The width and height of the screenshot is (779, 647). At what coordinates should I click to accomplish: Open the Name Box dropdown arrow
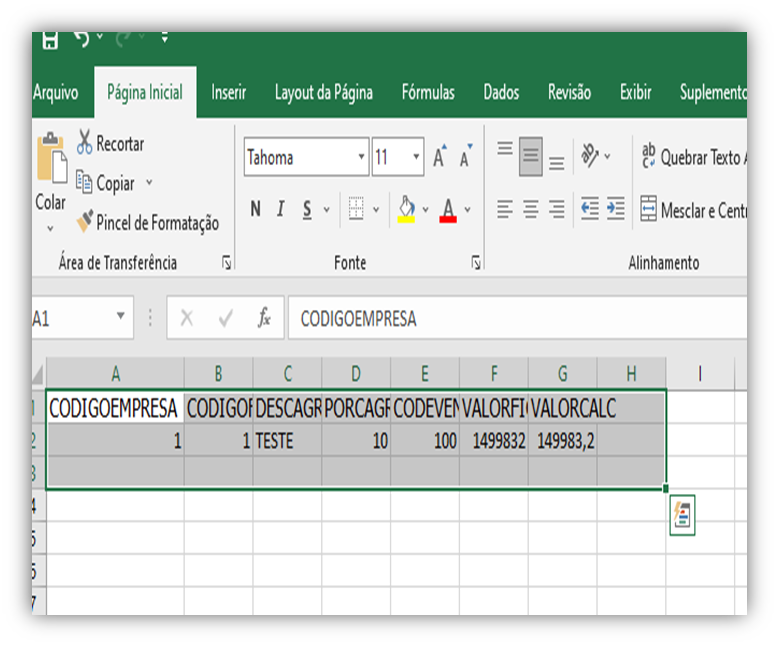click(120, 316)
